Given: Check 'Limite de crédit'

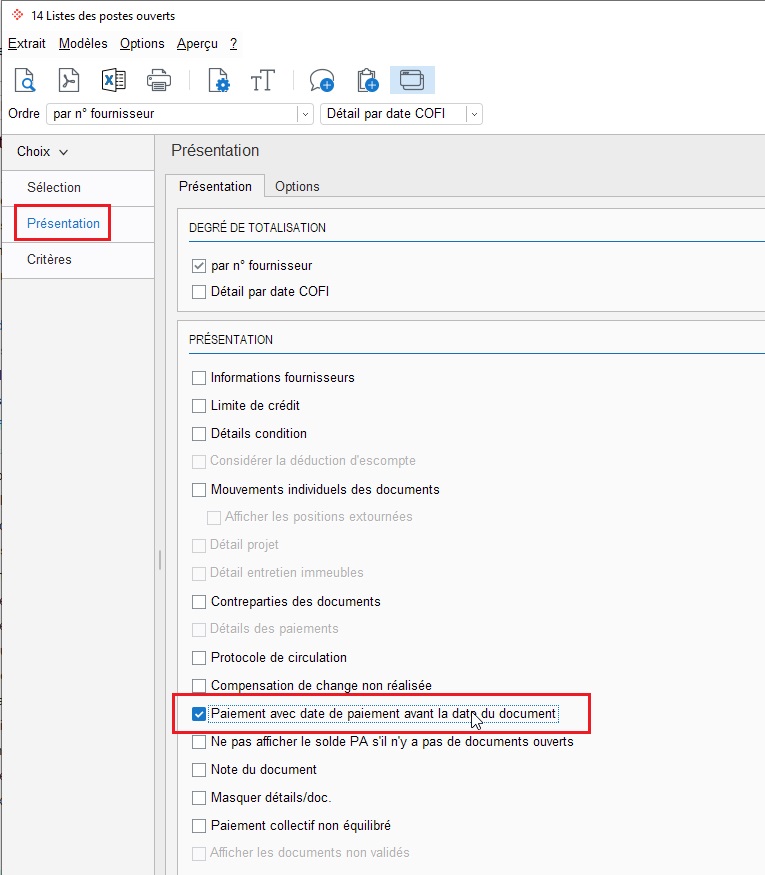Looking at the screenshot, I should click(199, 406).
